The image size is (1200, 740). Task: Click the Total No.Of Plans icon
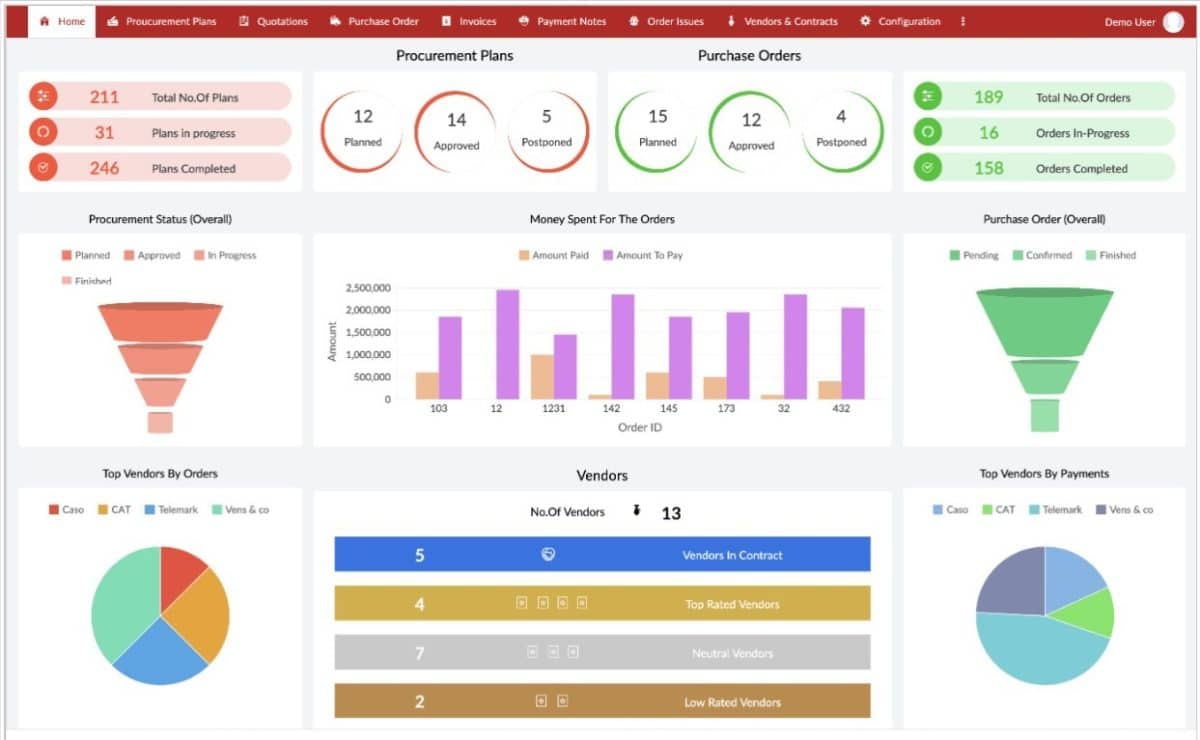click(x=41, y=96)
